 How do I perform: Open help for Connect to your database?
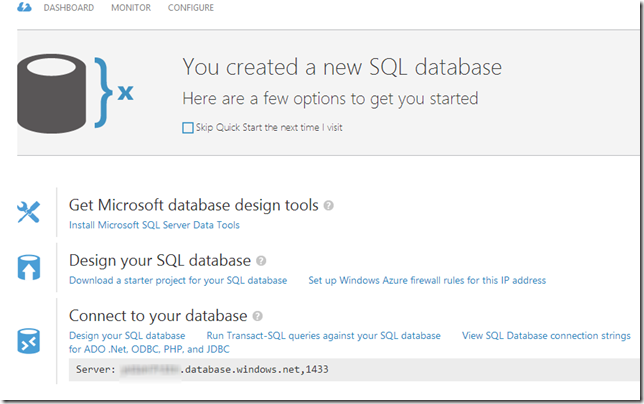(x=258, y=316)
